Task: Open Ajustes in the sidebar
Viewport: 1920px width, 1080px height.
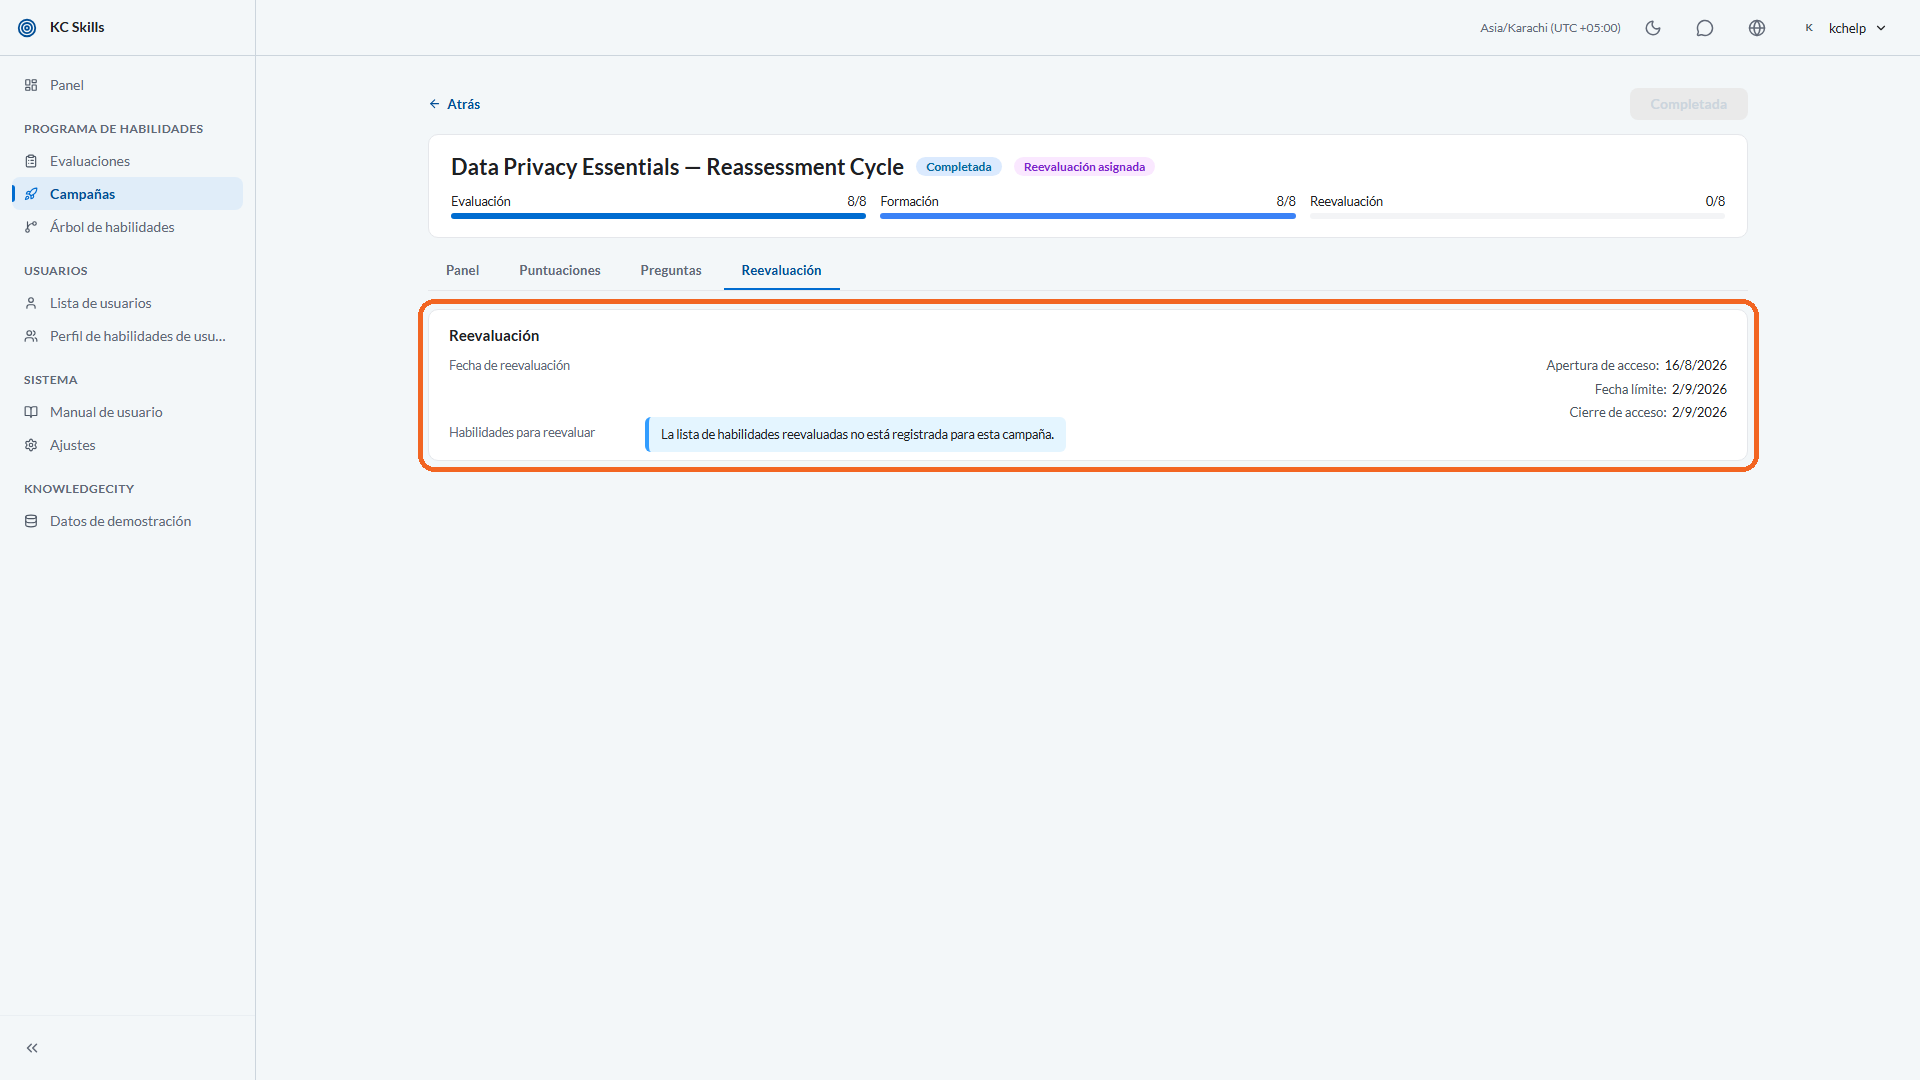Action: click(x=127, y=445)
